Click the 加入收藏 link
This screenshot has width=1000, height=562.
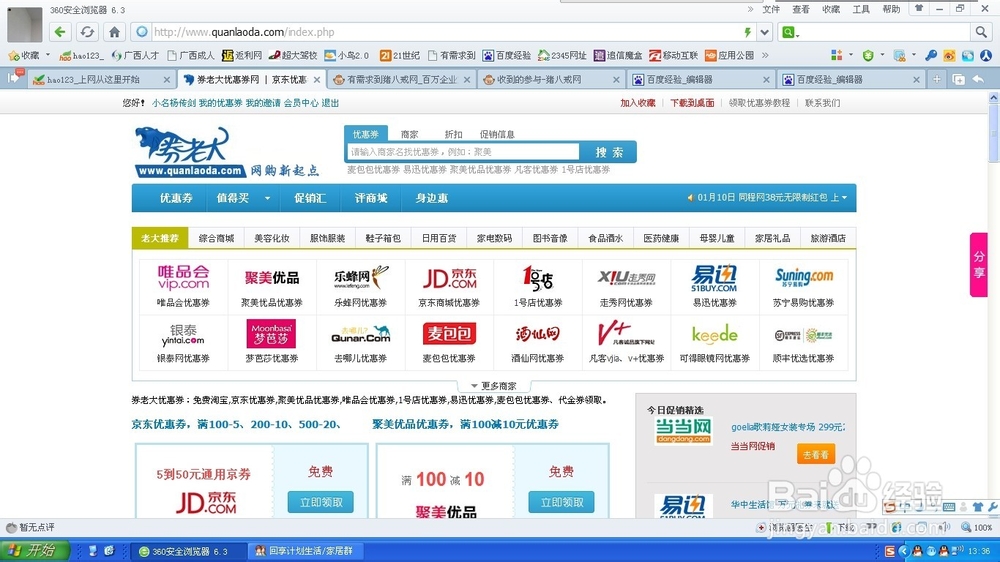click(x=638, y=103)
